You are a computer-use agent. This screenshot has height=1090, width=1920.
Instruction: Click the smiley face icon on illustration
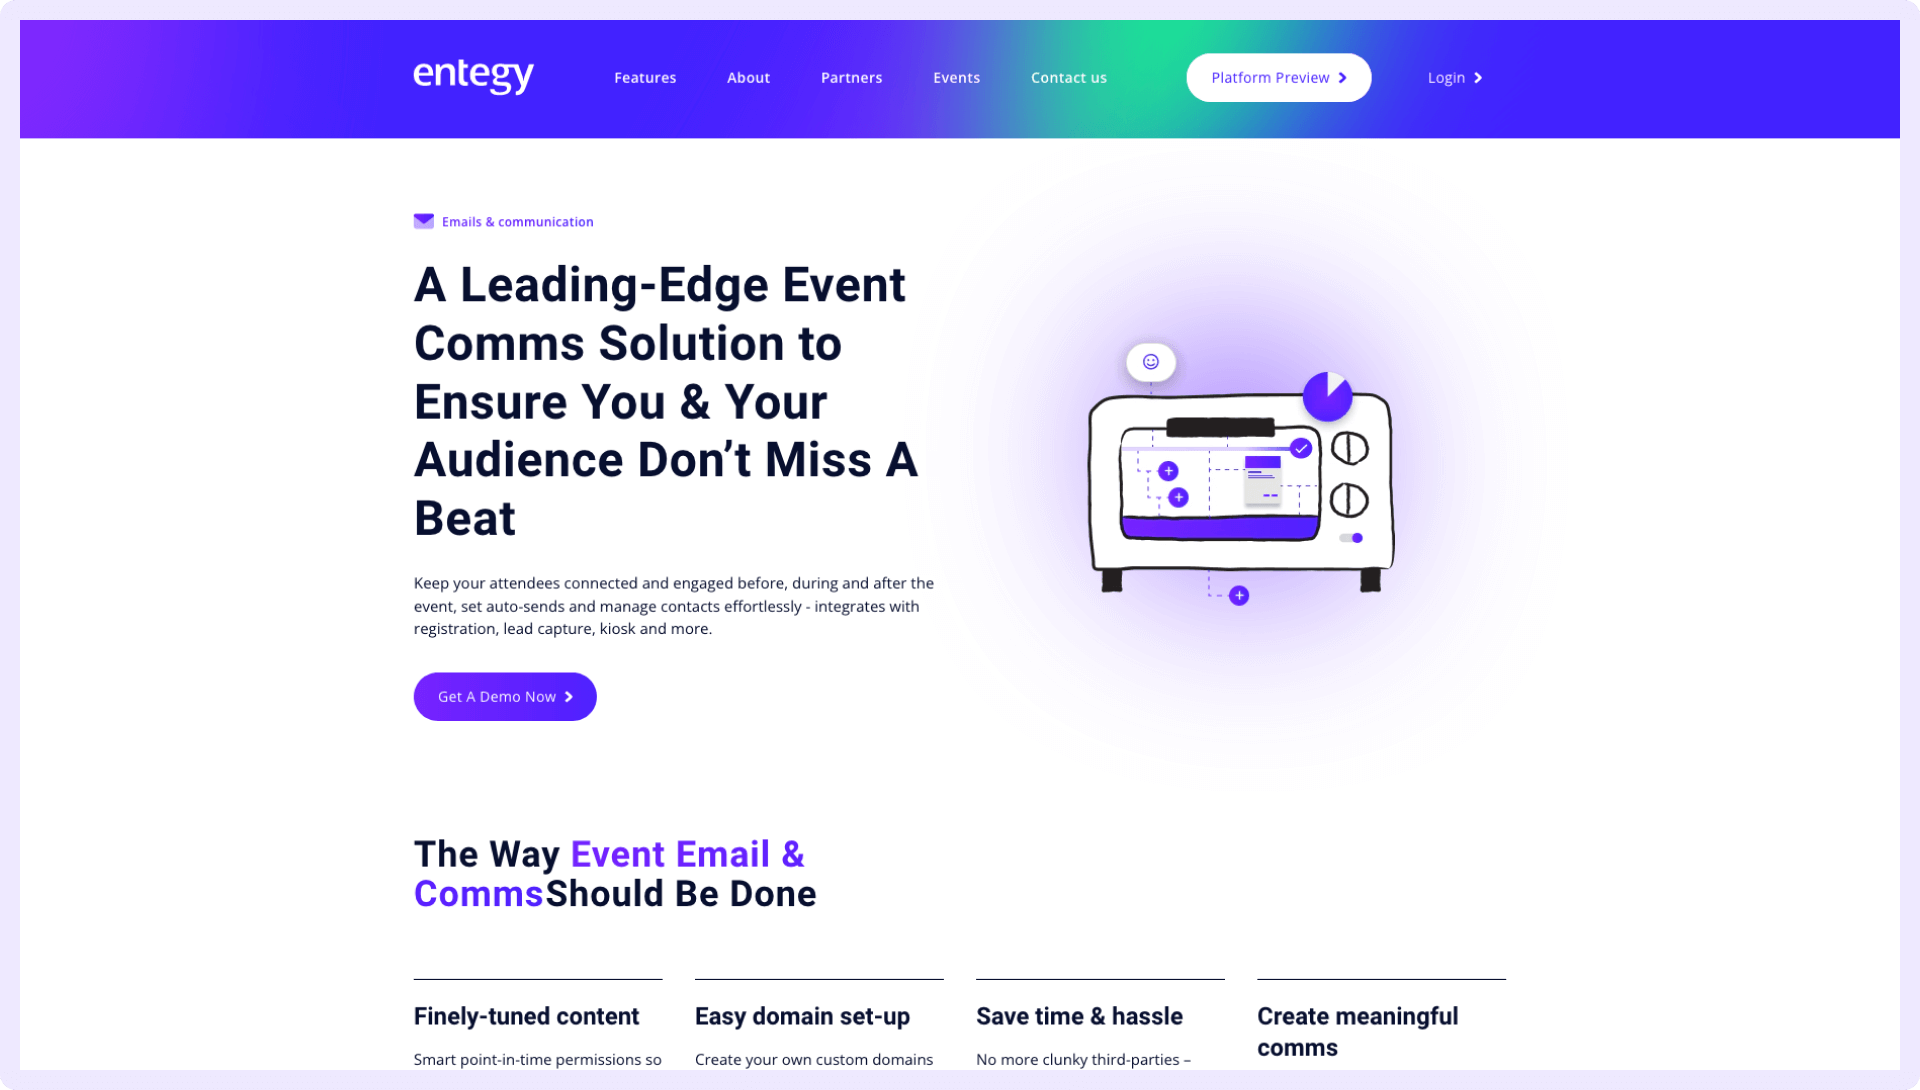tap(1150, 362)
